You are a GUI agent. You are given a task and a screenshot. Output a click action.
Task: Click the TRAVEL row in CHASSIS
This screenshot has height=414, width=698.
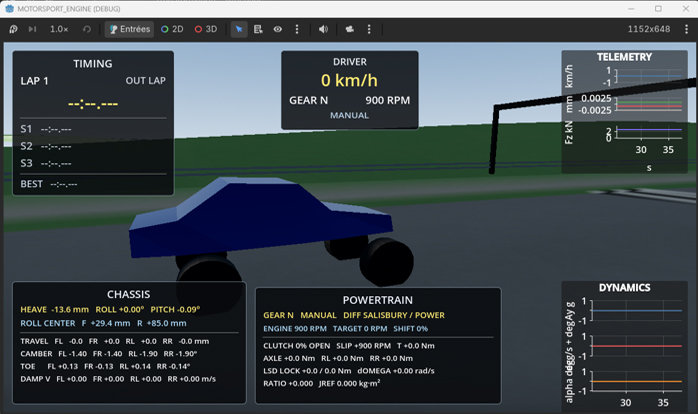tap(115, 341)
